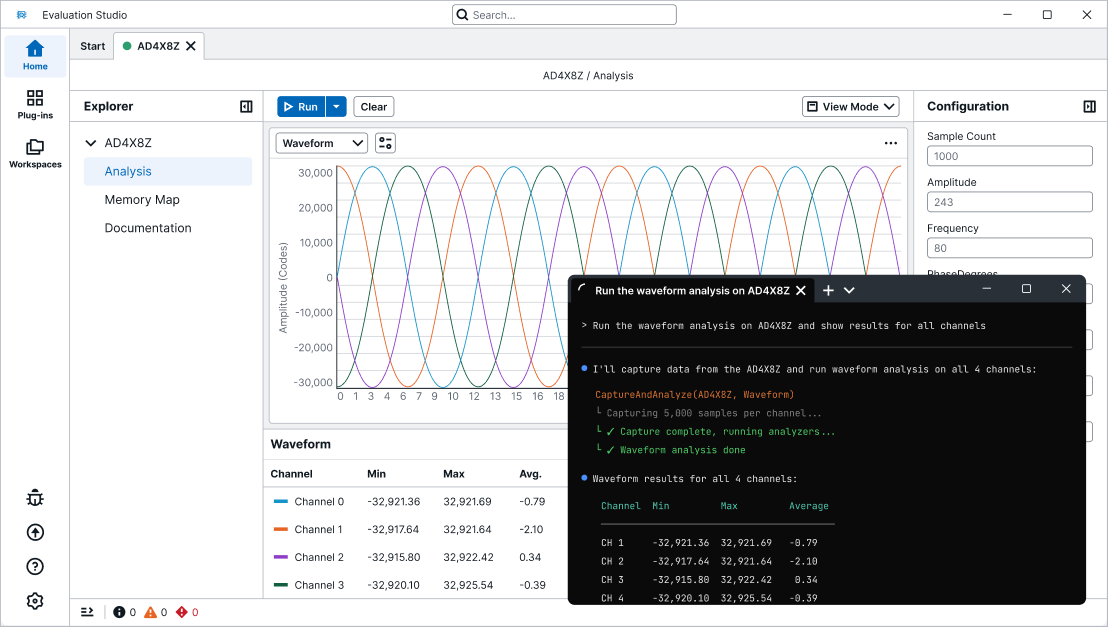This screenshot has height=627, width=1108.
Task: Click the upload arrow circle icon
Action: click(35, 532)
